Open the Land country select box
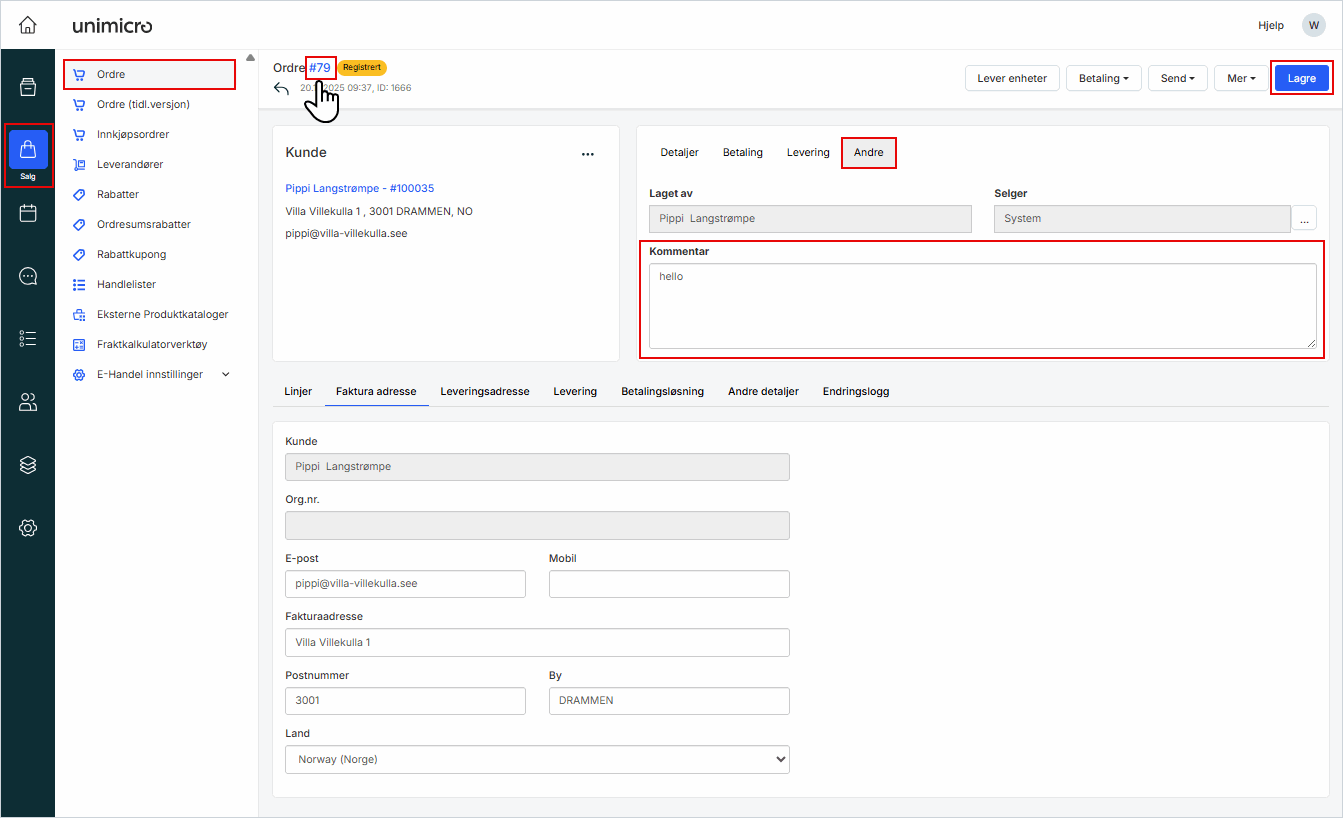Viewport: 1343px width, 818px height. coord(537,759)
